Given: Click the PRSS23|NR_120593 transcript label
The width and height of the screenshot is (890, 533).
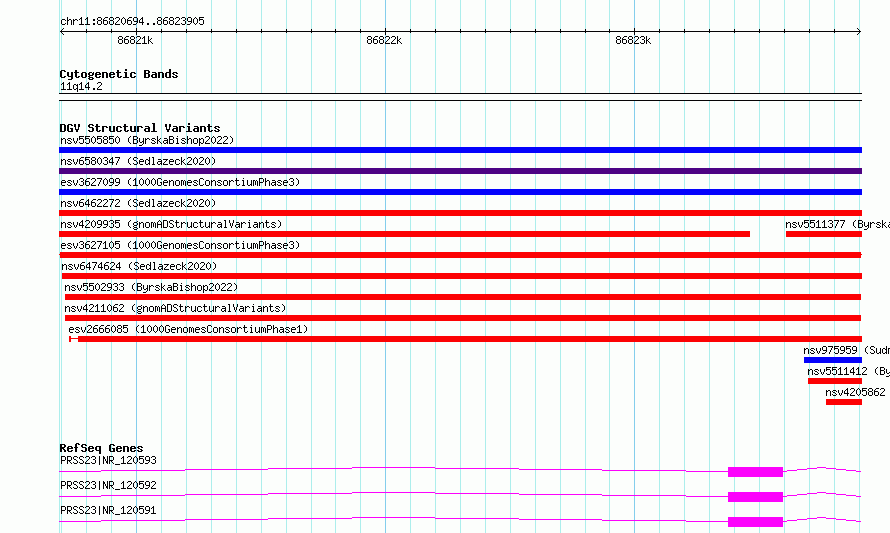Looking at the screenshot, I should coord(108,460).
